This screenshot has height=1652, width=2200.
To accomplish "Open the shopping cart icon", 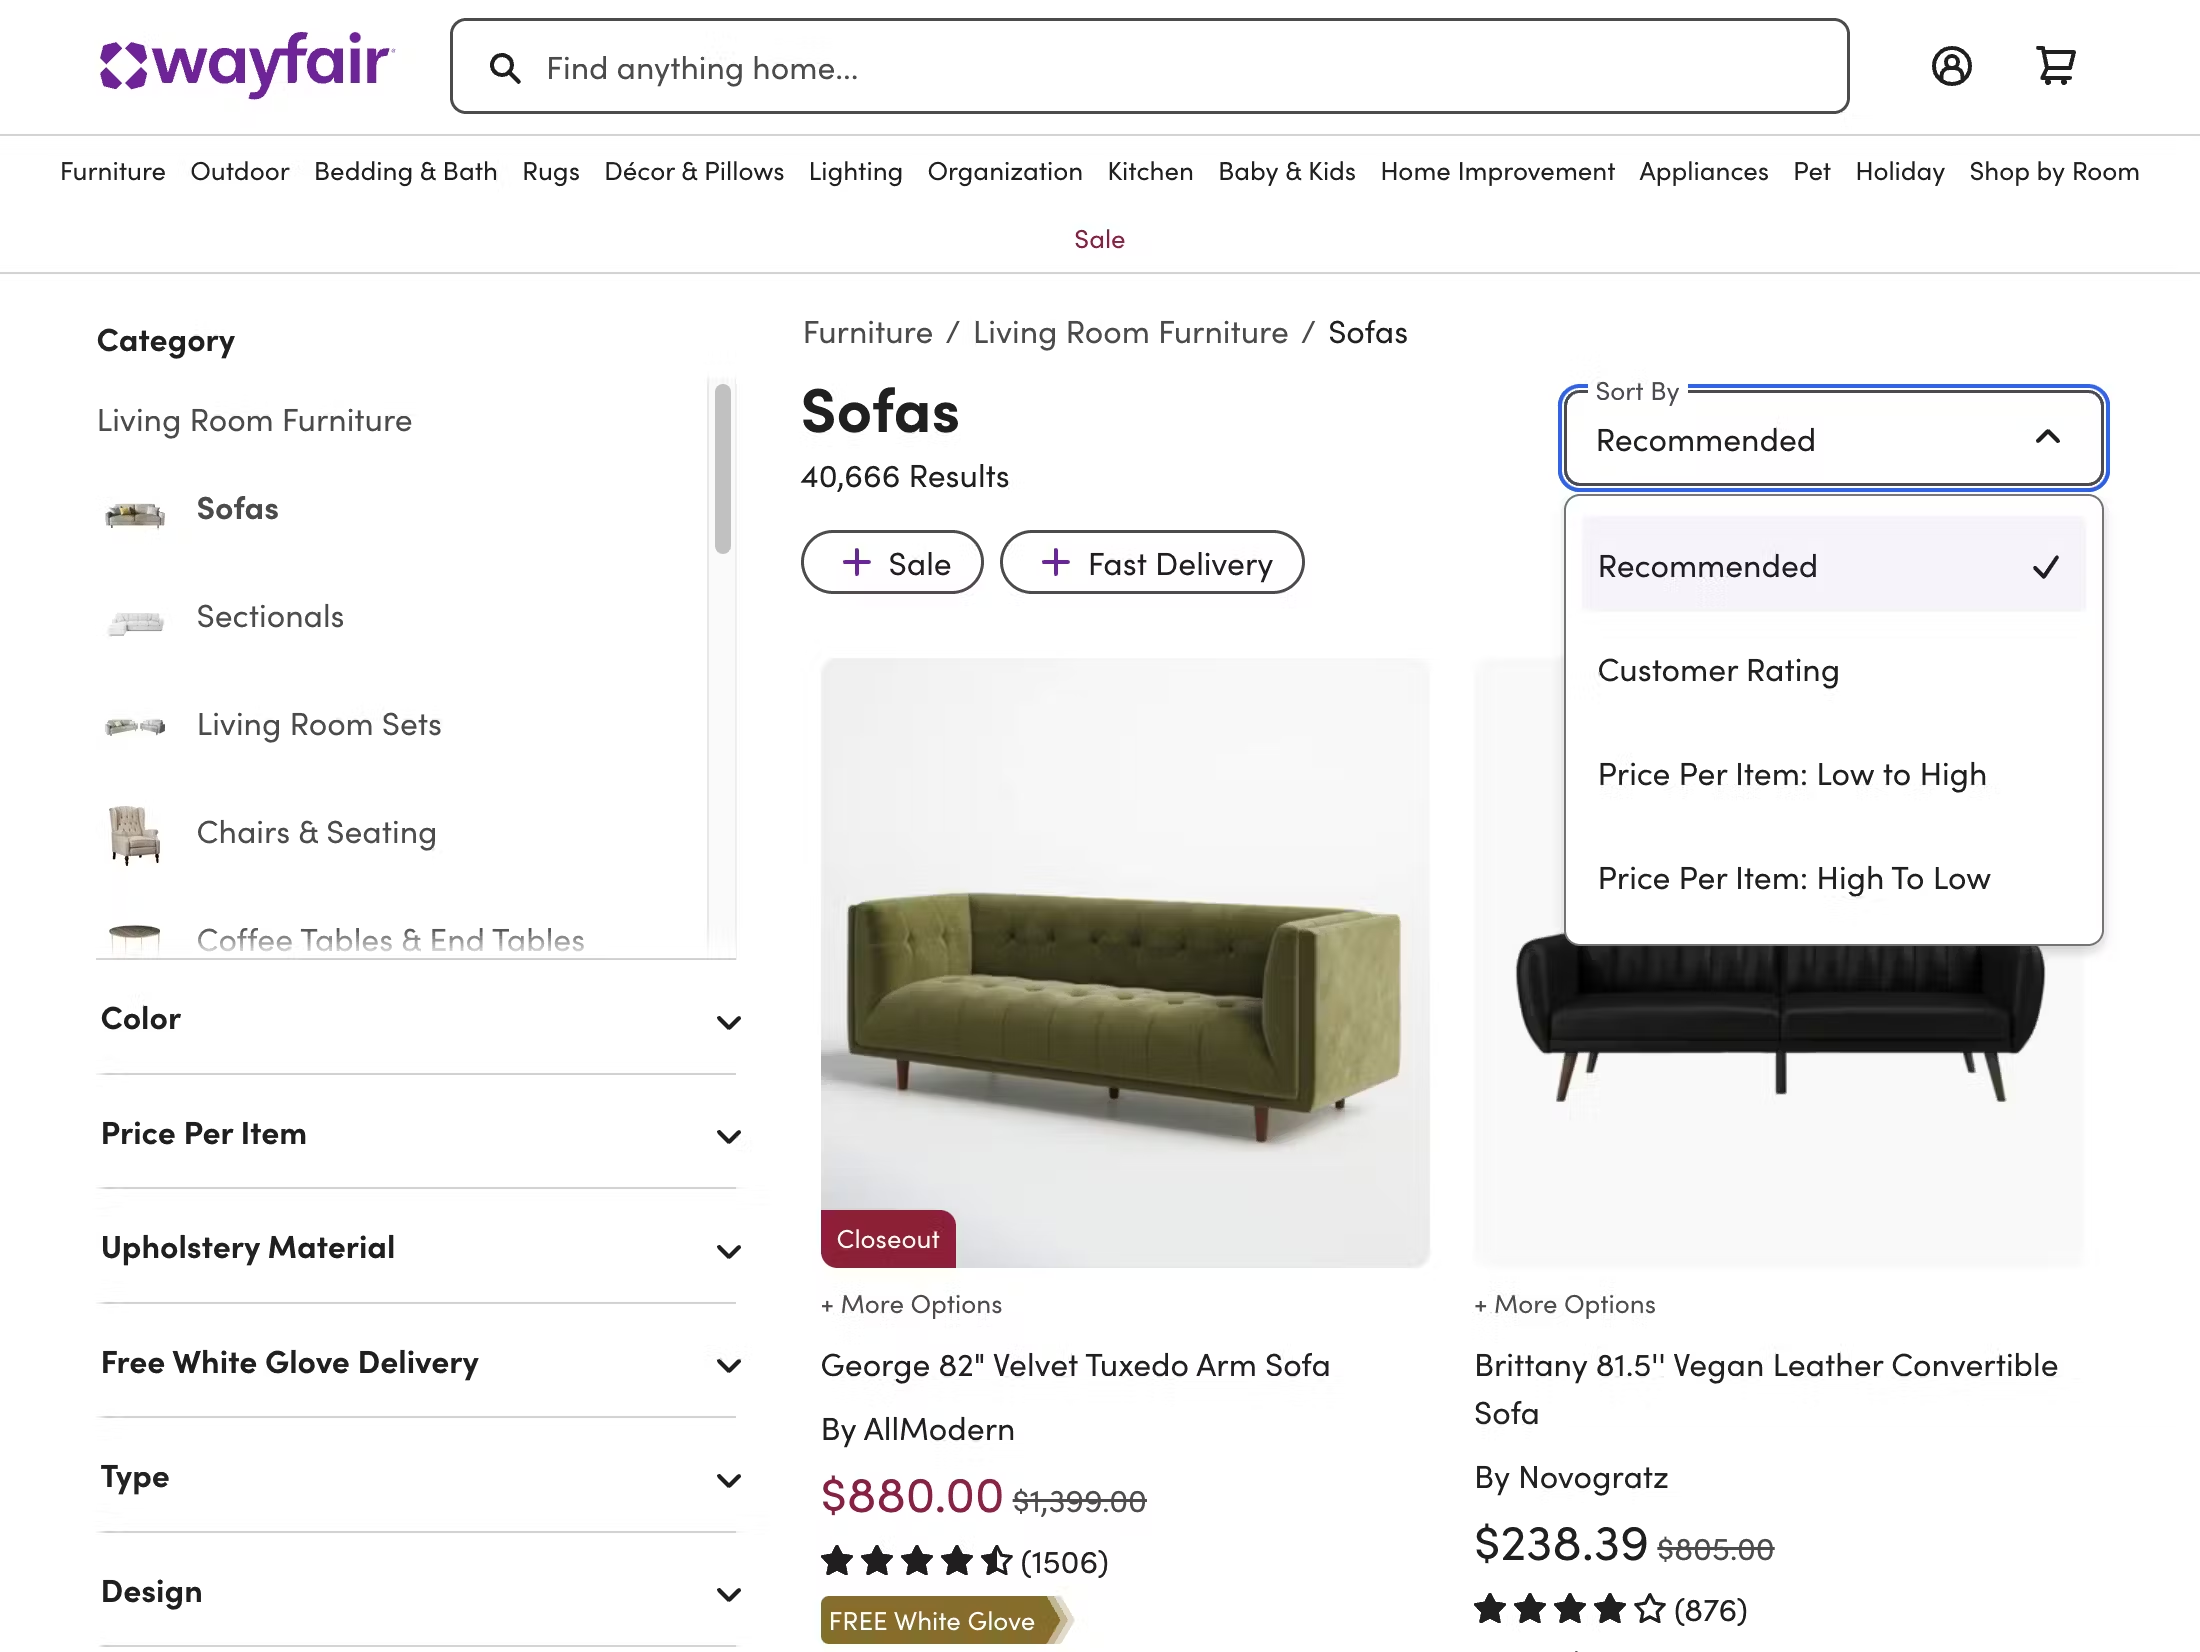I will (2056, 67).
